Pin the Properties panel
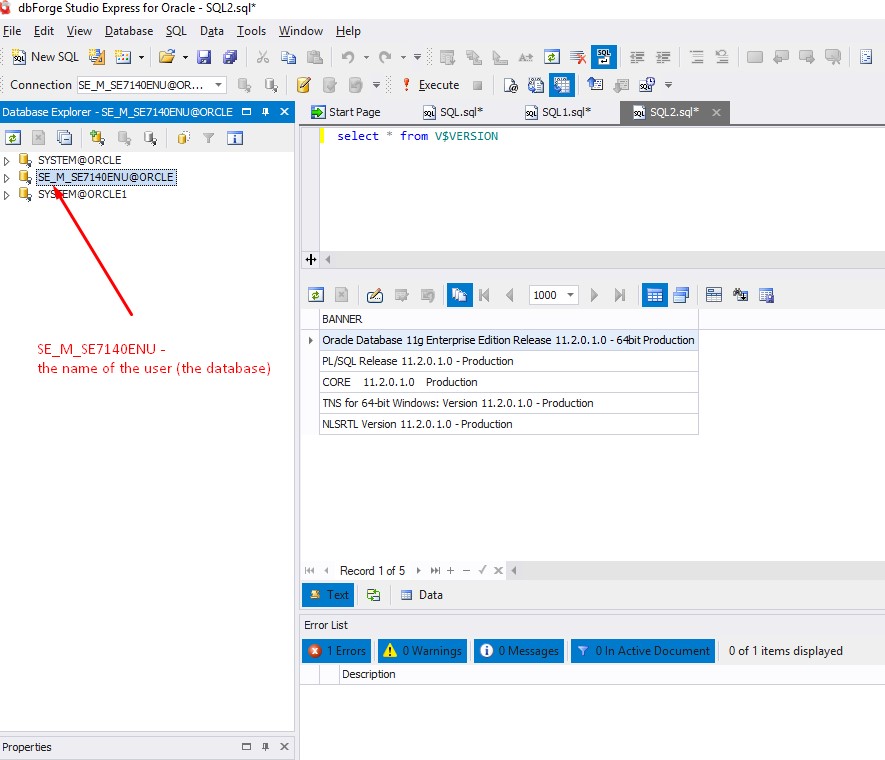The image size is (885, 760). coord(265,746)
